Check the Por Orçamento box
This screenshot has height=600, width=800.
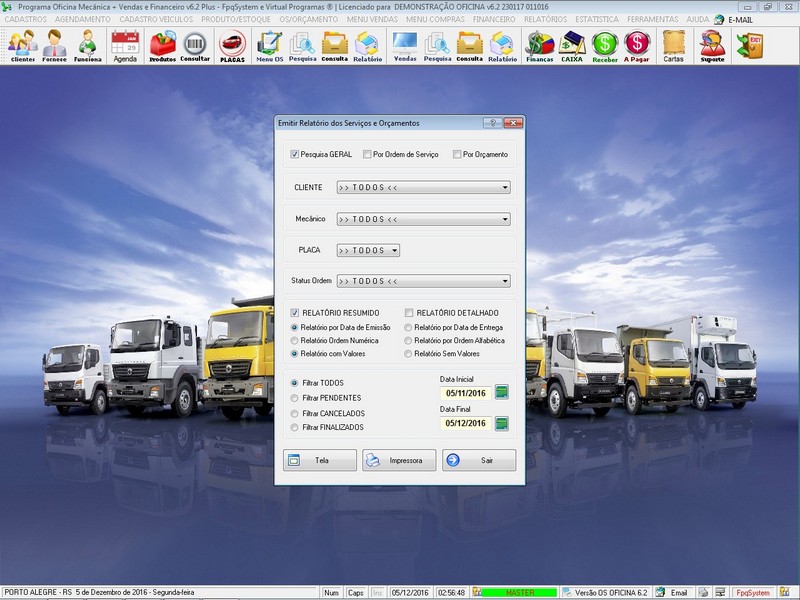(457, 154)
